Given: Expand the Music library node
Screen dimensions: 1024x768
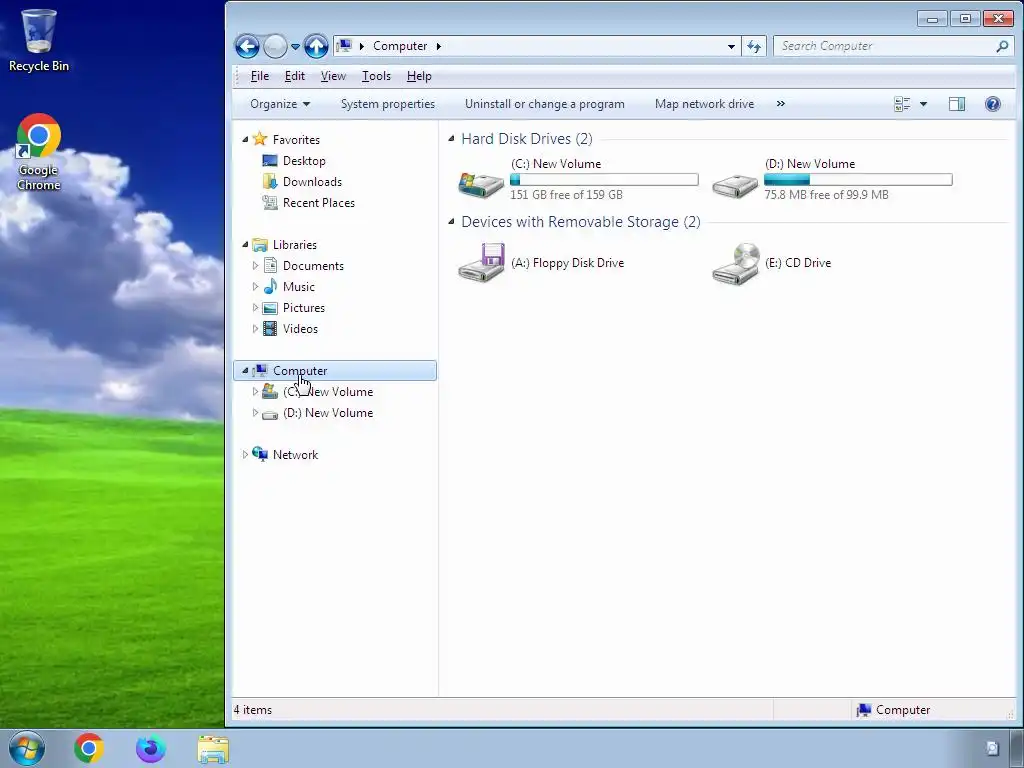Looking at the screenshot, I should [255, 286].
